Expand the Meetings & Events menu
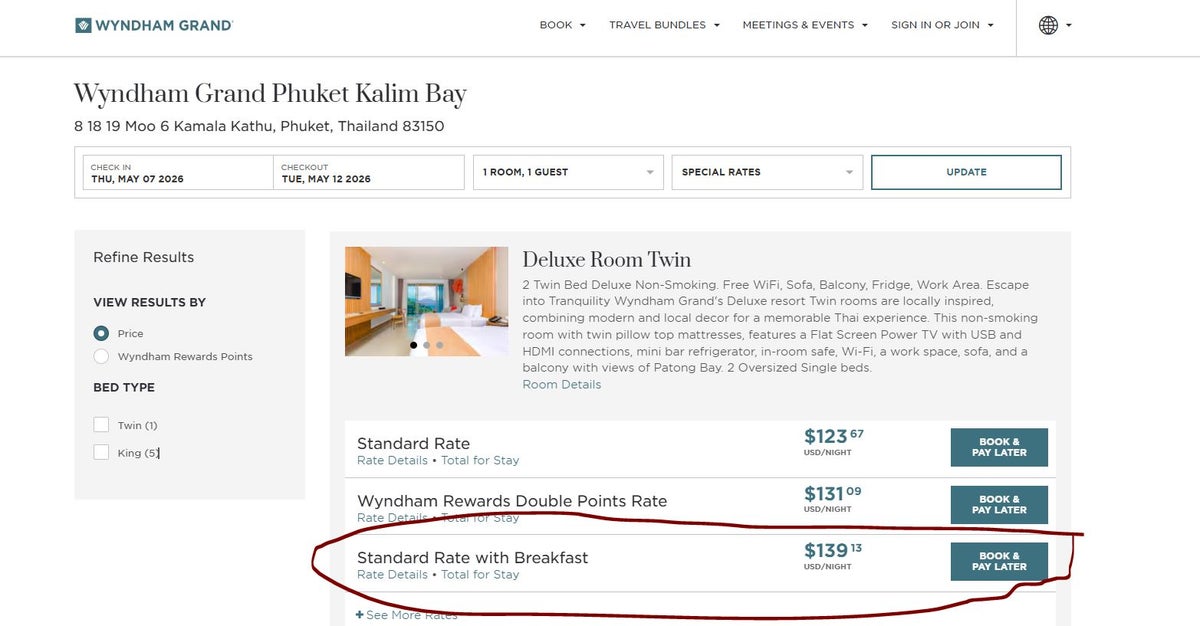 804,25
